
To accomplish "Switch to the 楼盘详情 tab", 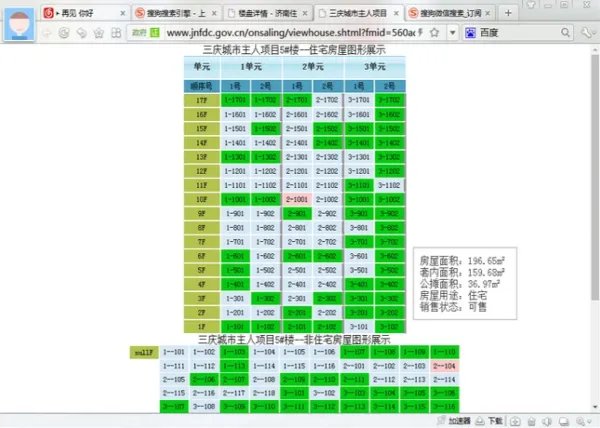I will [x=267, y=13].
